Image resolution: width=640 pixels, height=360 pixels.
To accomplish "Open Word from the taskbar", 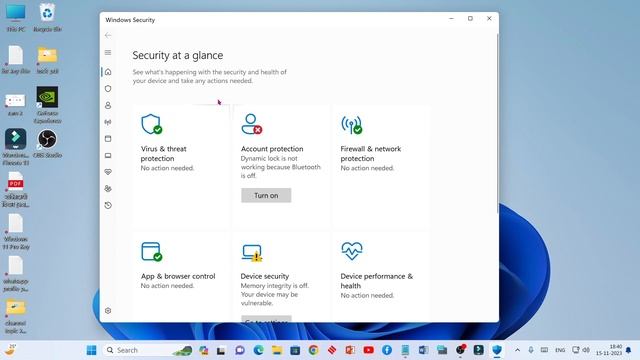I will pos(423,350).
